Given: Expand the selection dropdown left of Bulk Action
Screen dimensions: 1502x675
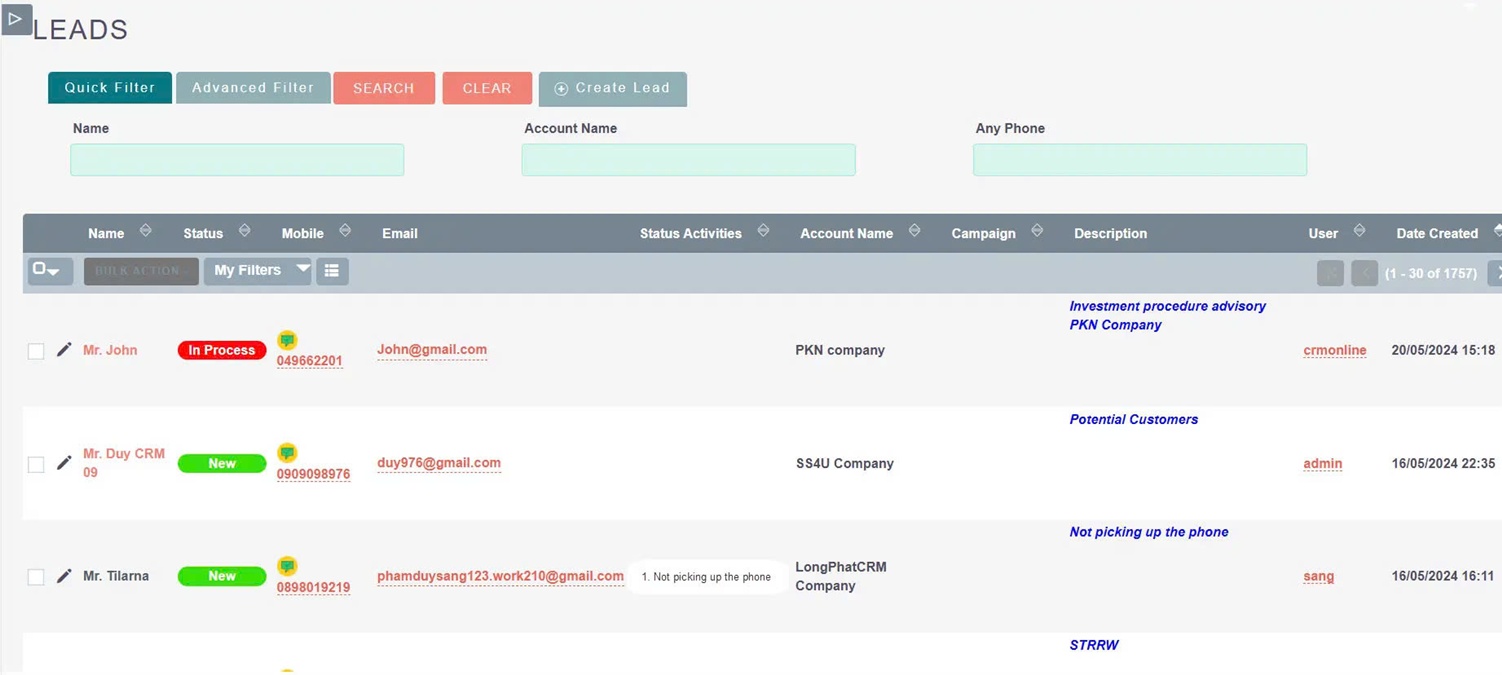Looking at the screenshot, I should [x=49, y=270].
